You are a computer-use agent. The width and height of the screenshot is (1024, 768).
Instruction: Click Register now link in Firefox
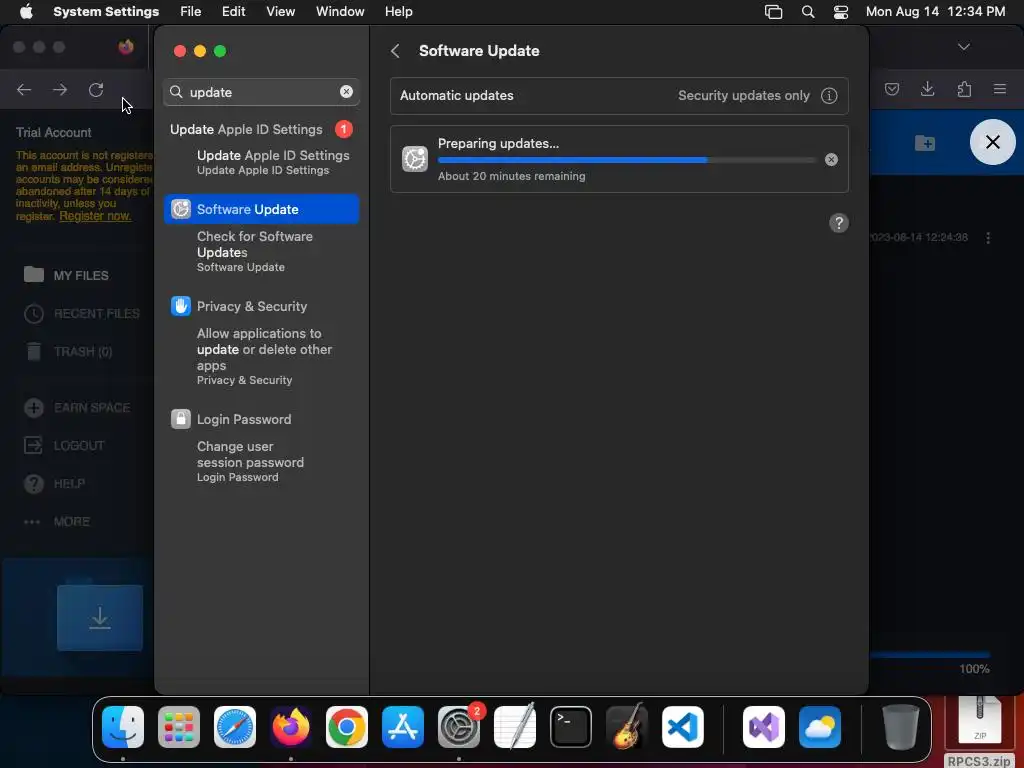(95, 216)
